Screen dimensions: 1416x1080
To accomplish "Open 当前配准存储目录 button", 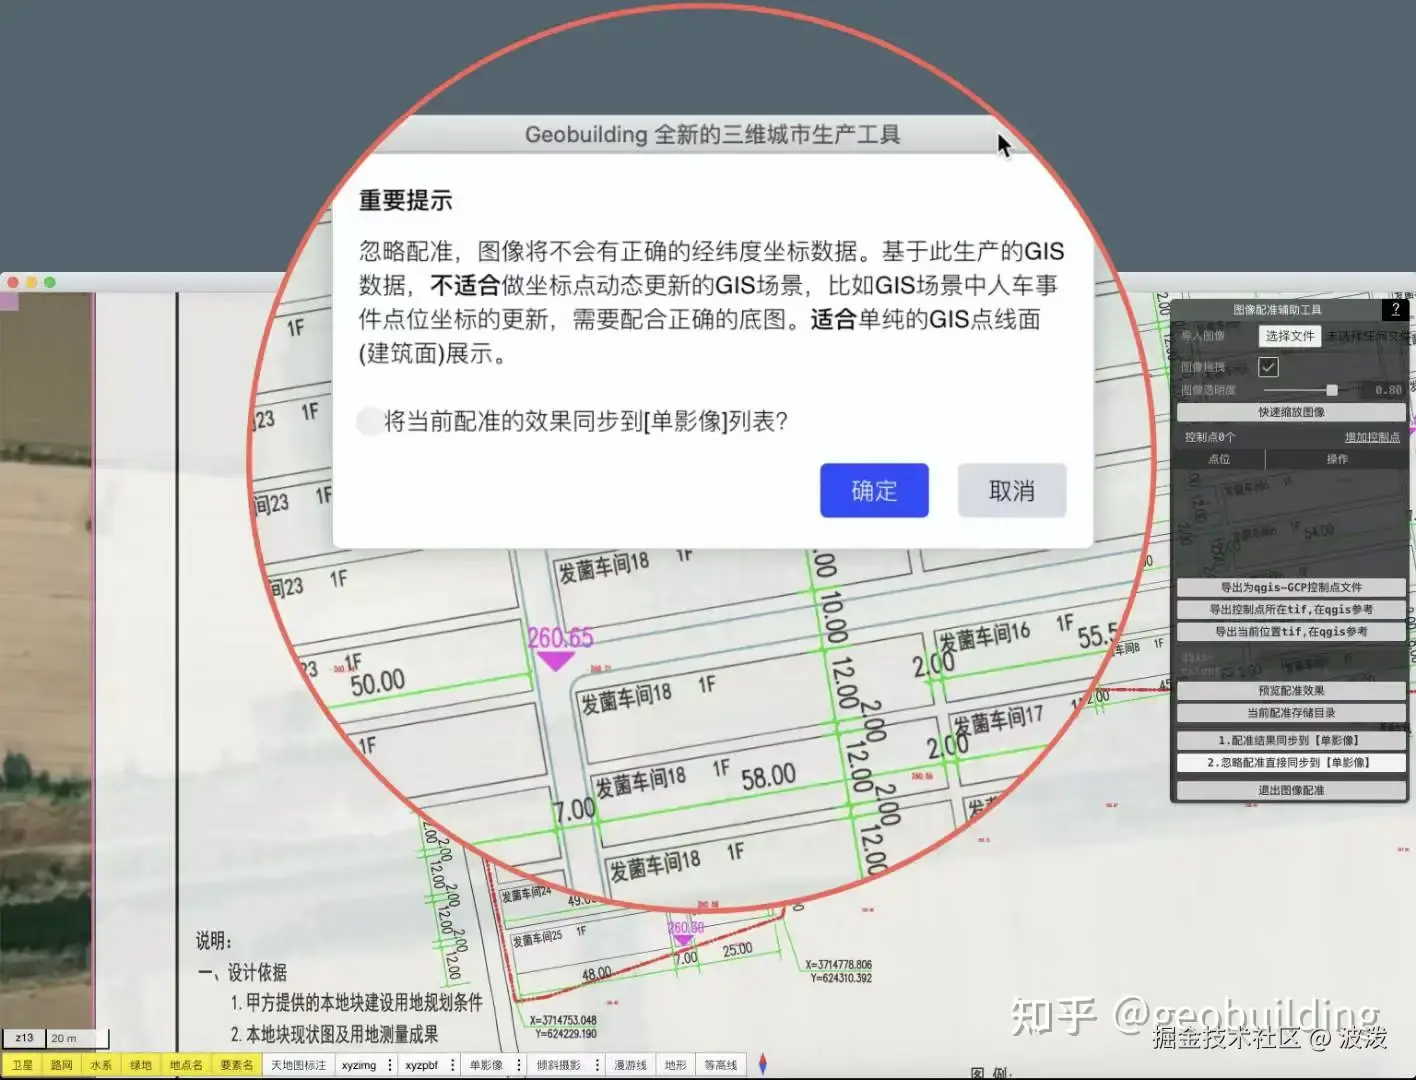I will click(x=1291, y=712).
